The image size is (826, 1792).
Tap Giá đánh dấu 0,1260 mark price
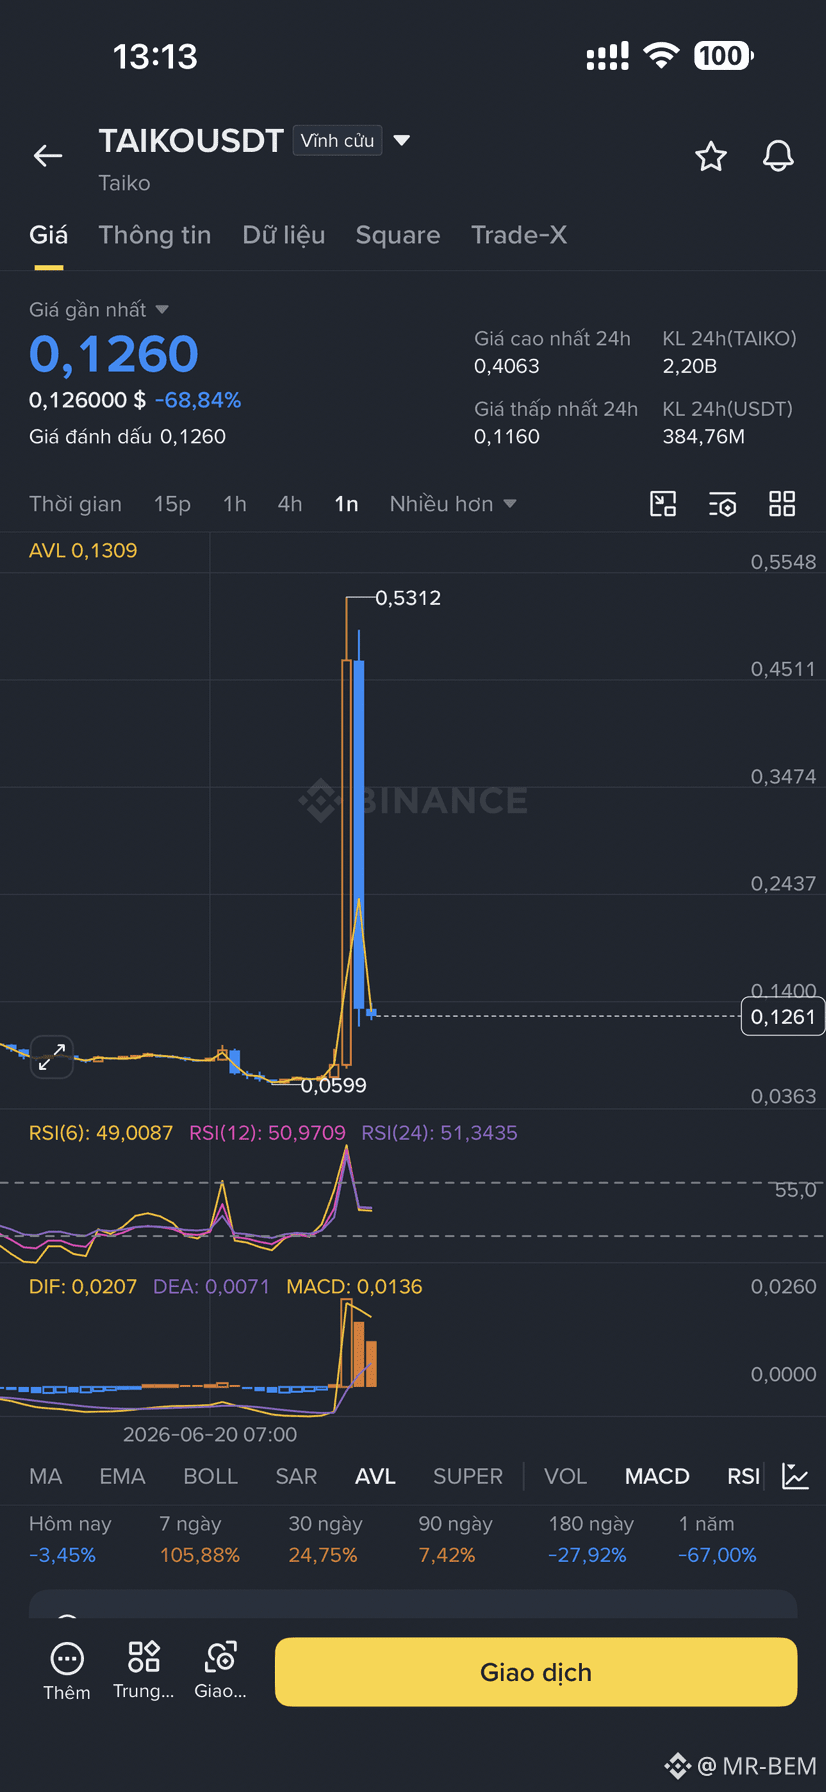click(127, 436)
